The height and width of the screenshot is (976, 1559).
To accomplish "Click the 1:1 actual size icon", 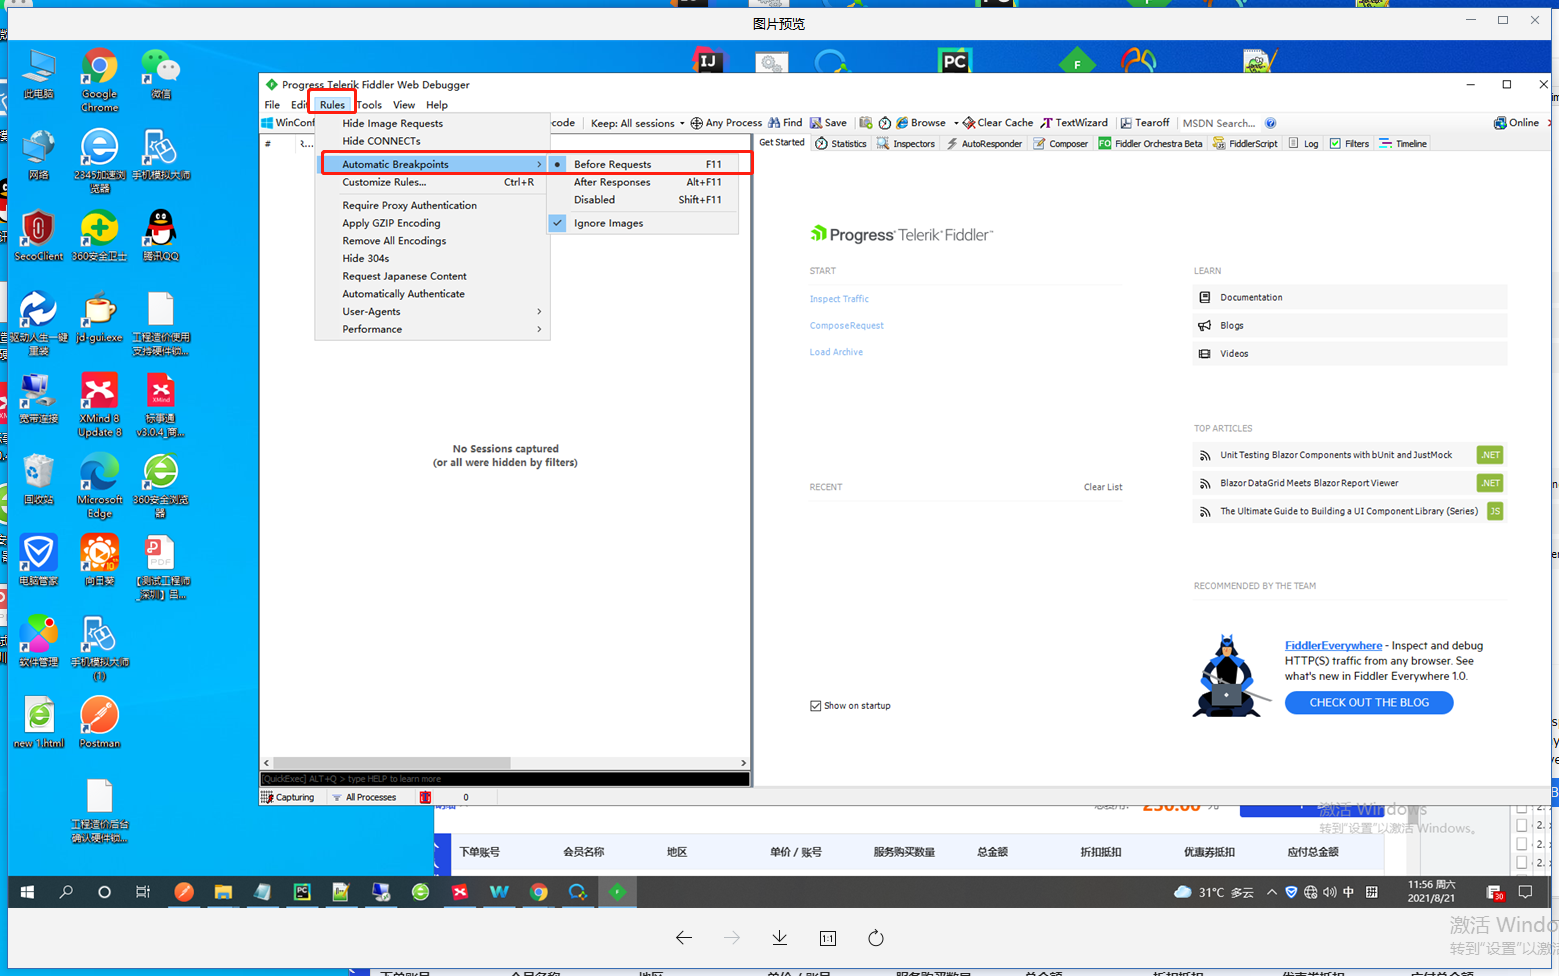I will (x=828, y=938).
